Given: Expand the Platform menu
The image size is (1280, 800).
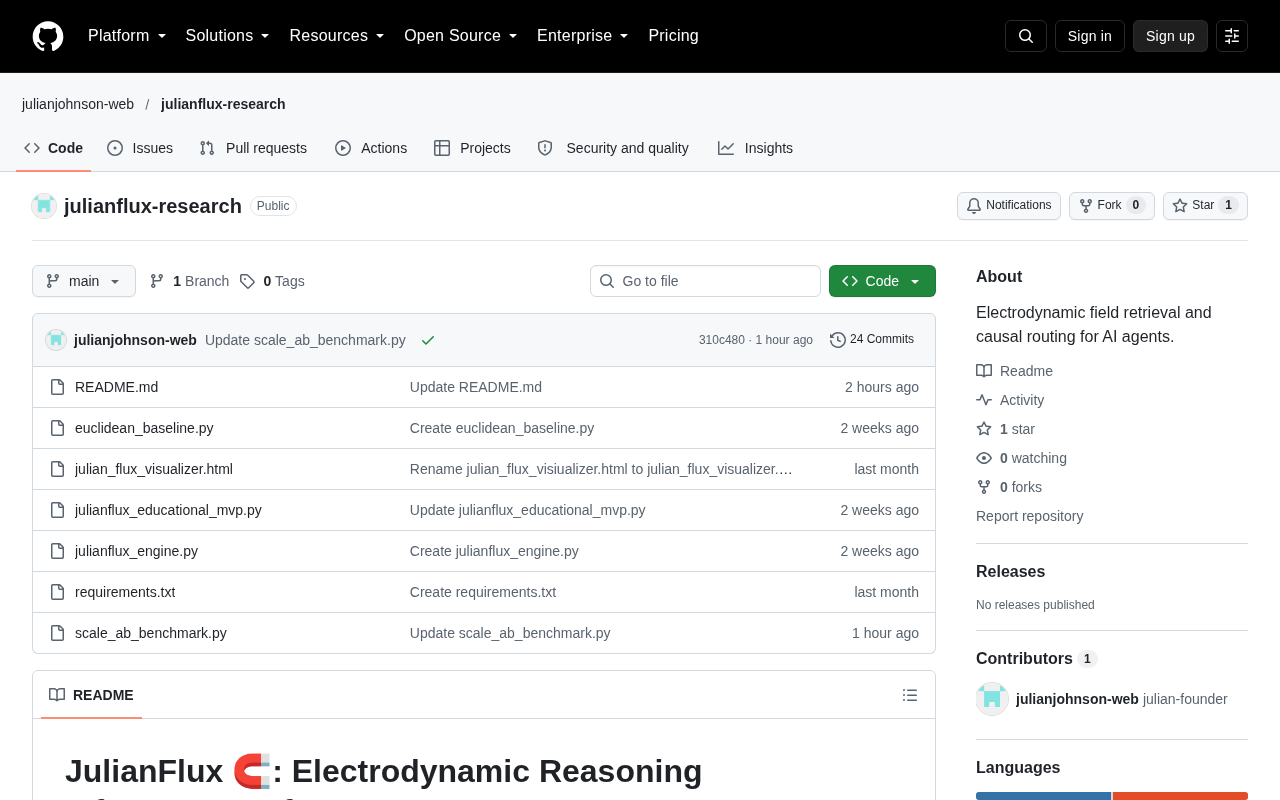Looking at the screenshot, I should (x=127, y=36).
